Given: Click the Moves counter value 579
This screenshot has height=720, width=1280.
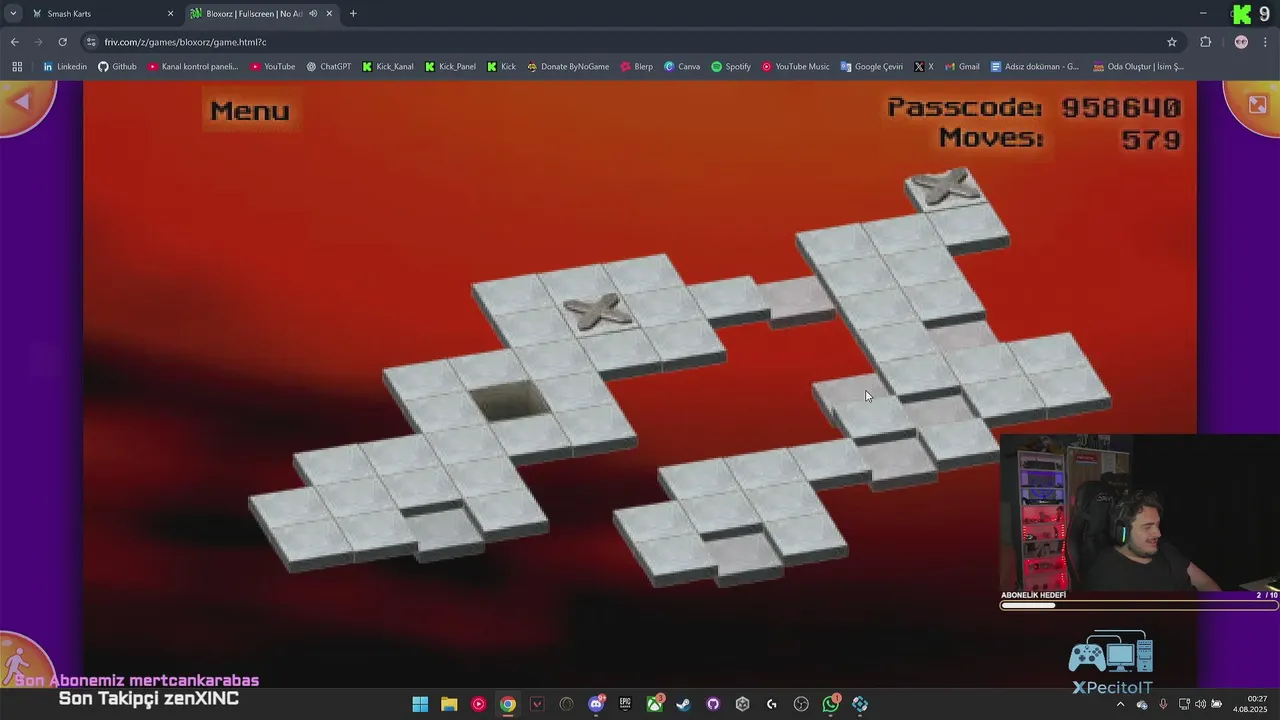Looking at the screenshot, I should (x=1151, y=139).
